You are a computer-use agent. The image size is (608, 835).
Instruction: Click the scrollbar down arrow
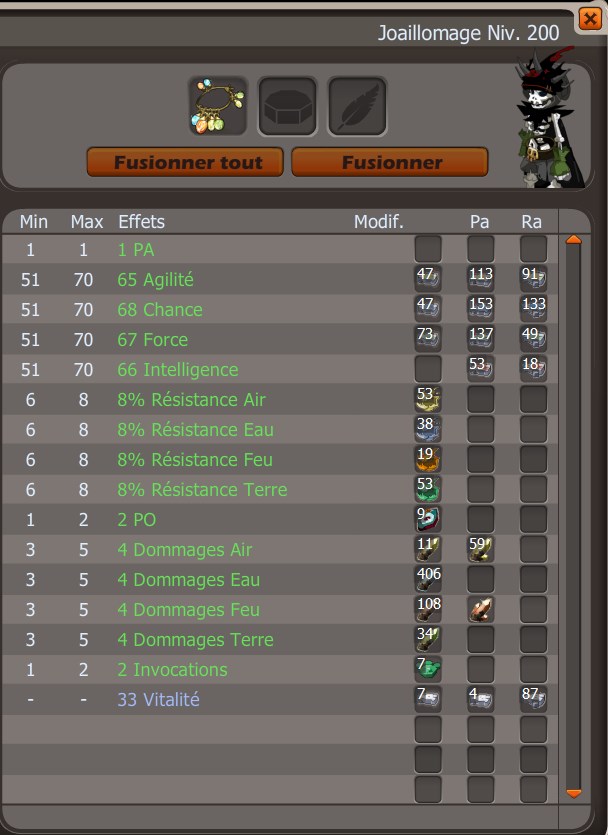(x=573, y=793)
